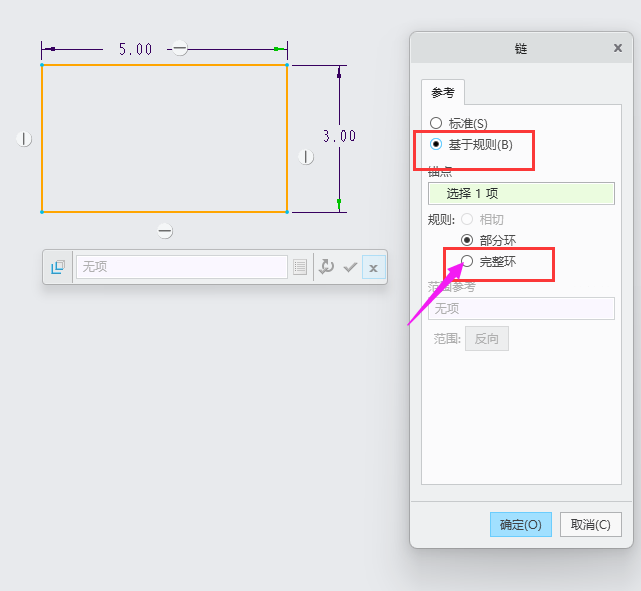Select the rectangle's top orange edge

(164, 65)
